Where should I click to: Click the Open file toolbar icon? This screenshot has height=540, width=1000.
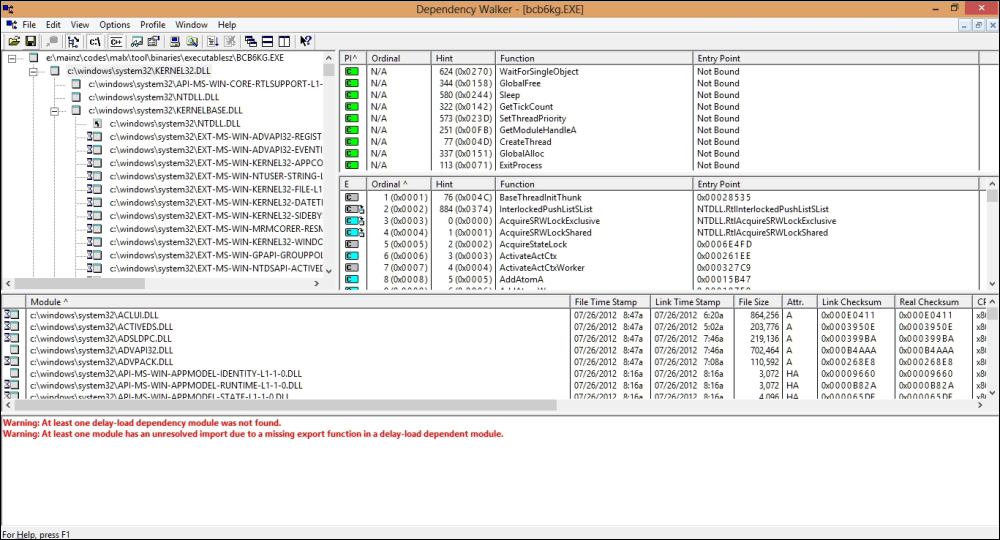click(14, 41)
